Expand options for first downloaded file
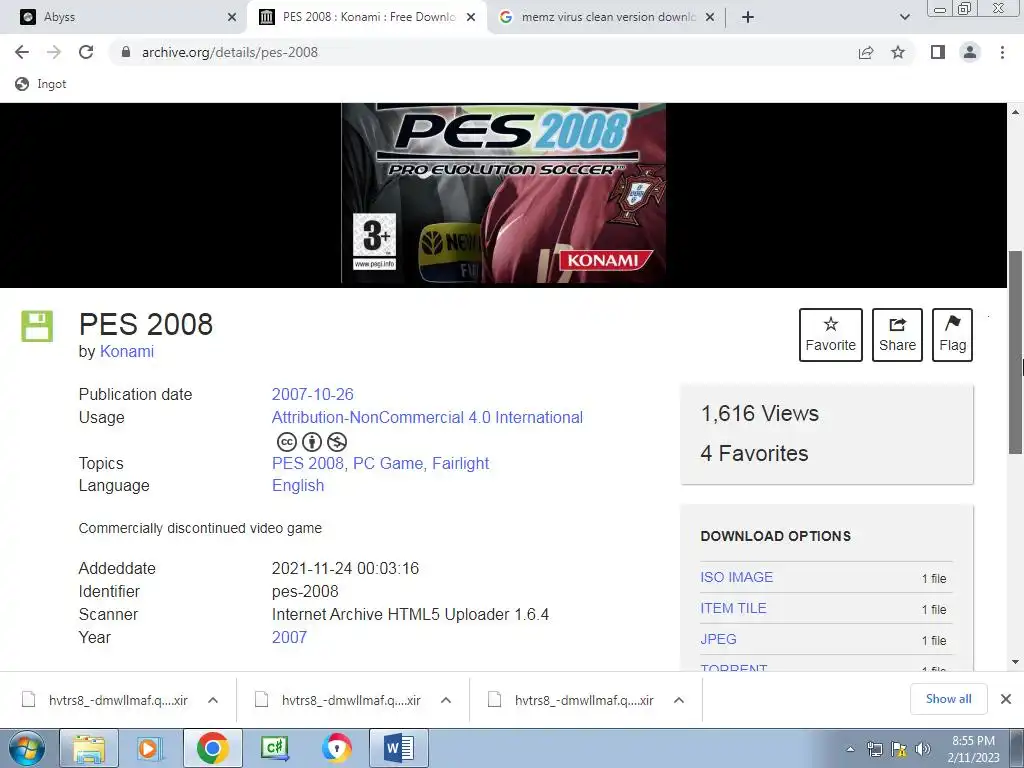1024x768 pixels. pos(213,700)
